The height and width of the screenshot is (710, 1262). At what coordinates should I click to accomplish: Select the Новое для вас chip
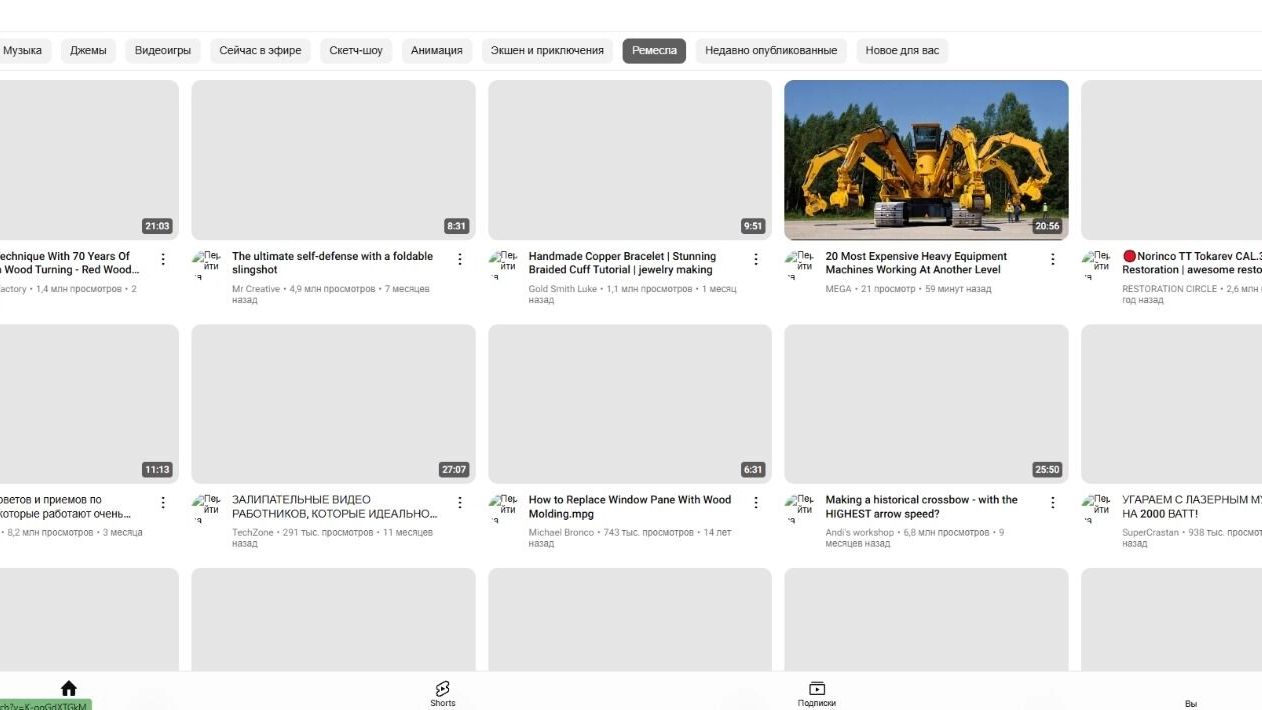[902, 50]
